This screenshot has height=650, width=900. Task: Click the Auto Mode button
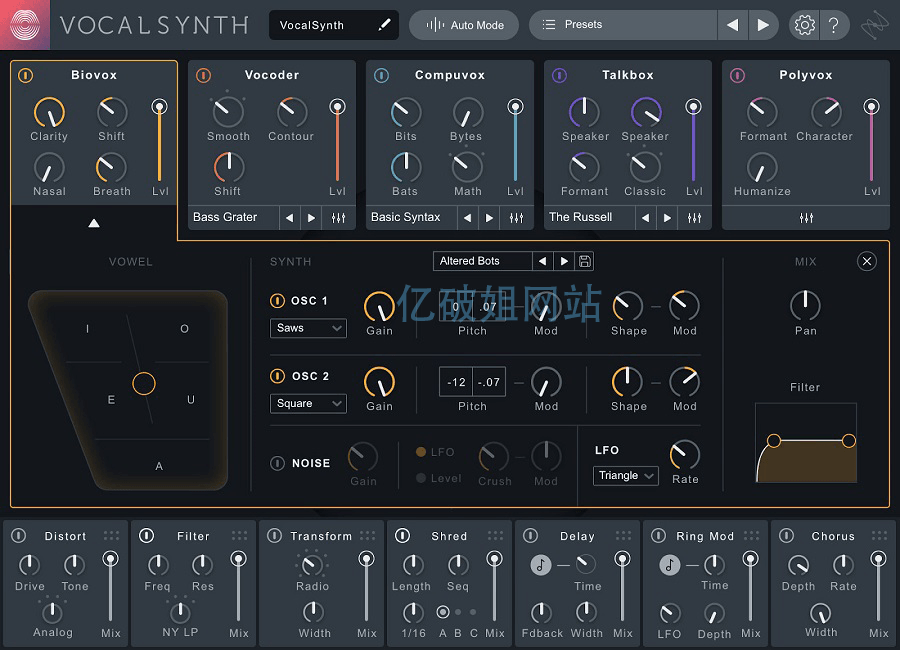tap(464, 25)
